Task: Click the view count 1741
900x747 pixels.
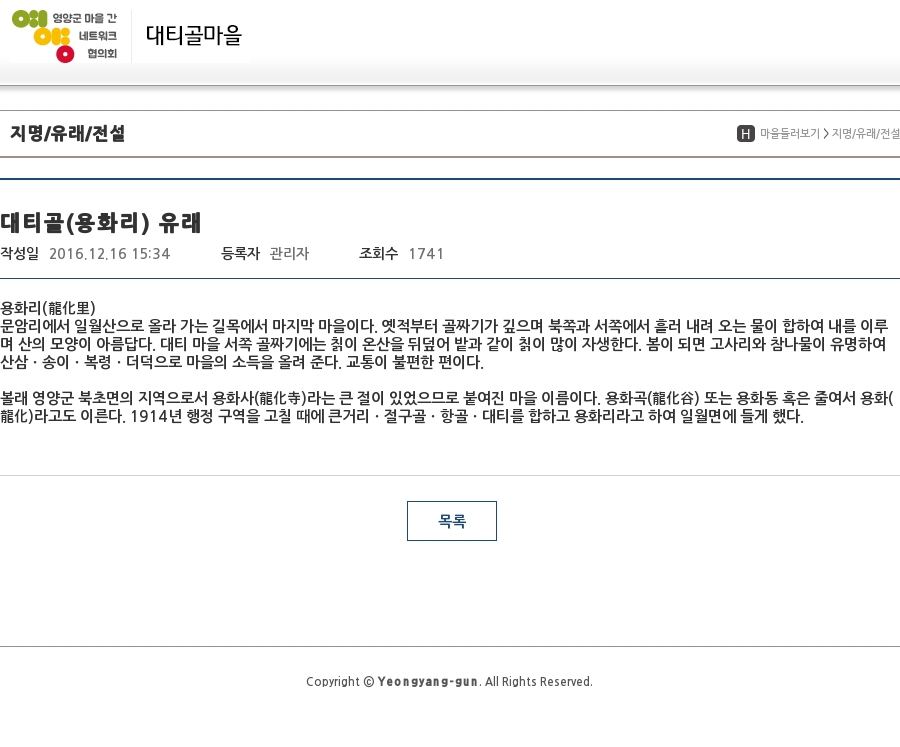Action: [x=426, y=254]
